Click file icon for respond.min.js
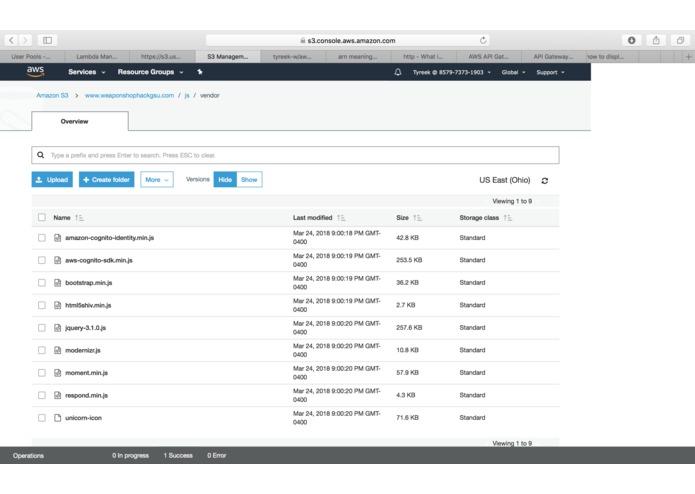 coord(58,395)
